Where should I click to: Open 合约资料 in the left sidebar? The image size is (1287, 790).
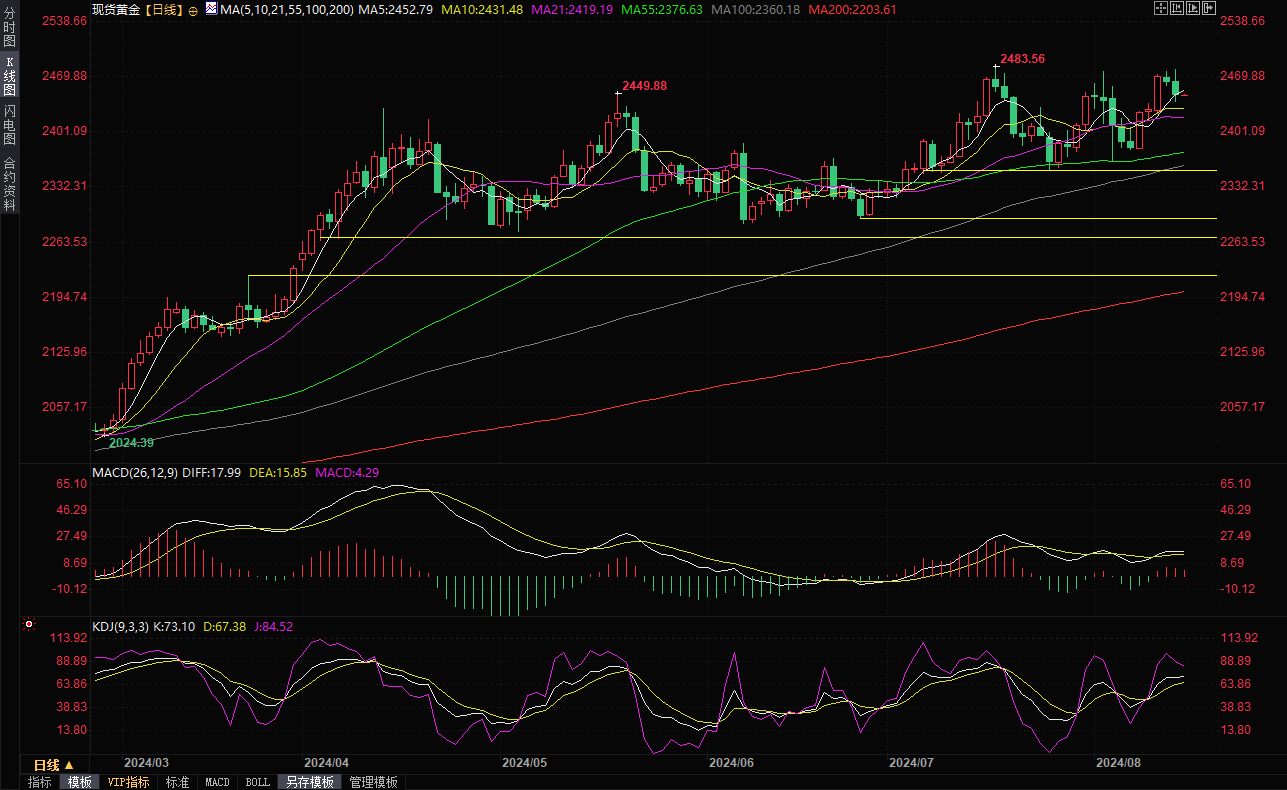point(9,184)
